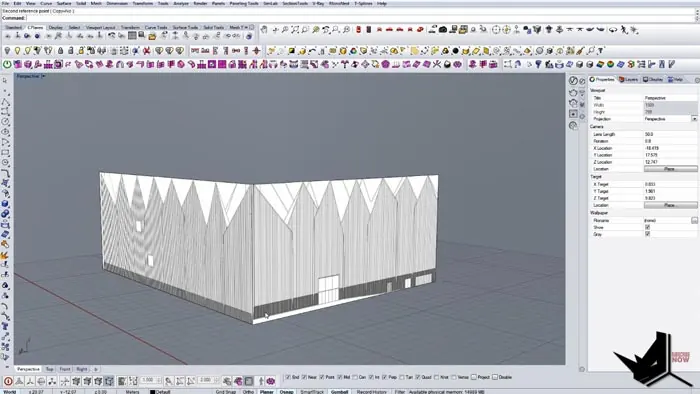Switch to the Layers panel tab

pos(629,79)
